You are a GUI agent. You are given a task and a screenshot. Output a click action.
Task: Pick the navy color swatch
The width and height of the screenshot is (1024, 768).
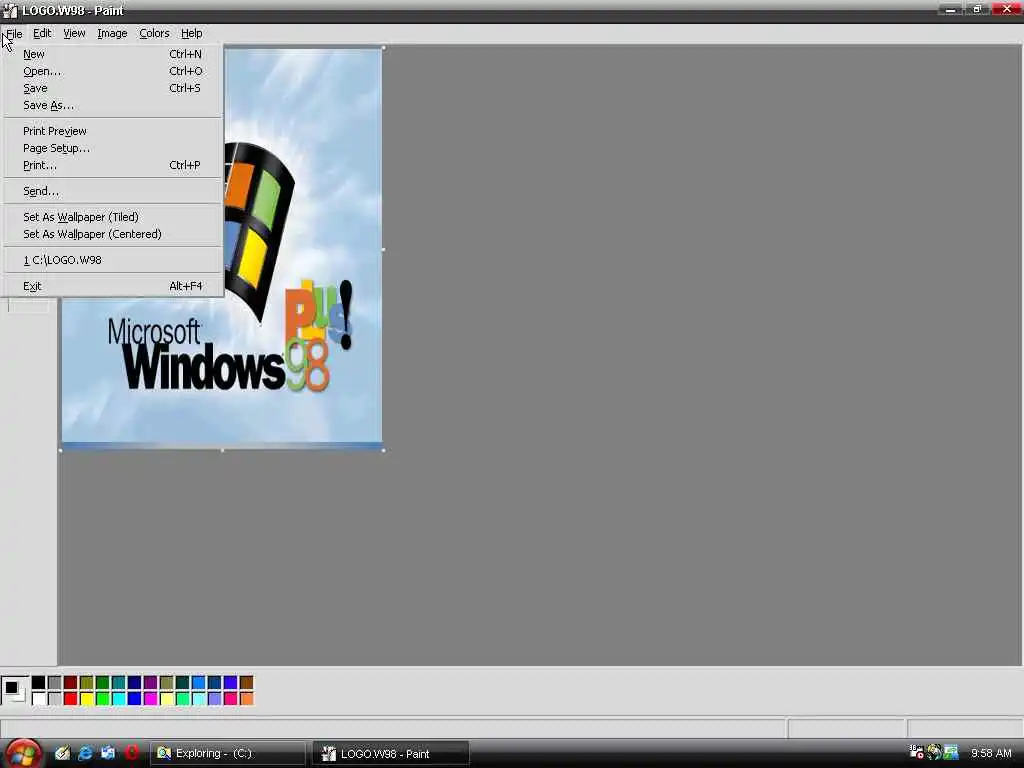[135, 682]
